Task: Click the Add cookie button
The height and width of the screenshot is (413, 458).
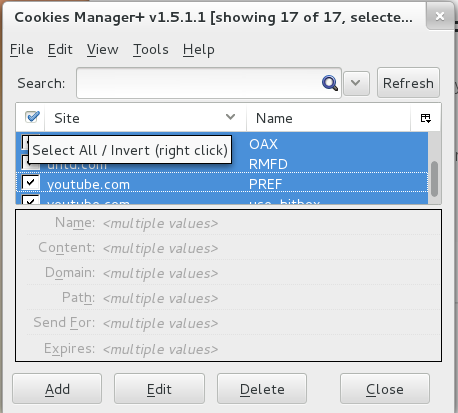Action: pos(57,389)
